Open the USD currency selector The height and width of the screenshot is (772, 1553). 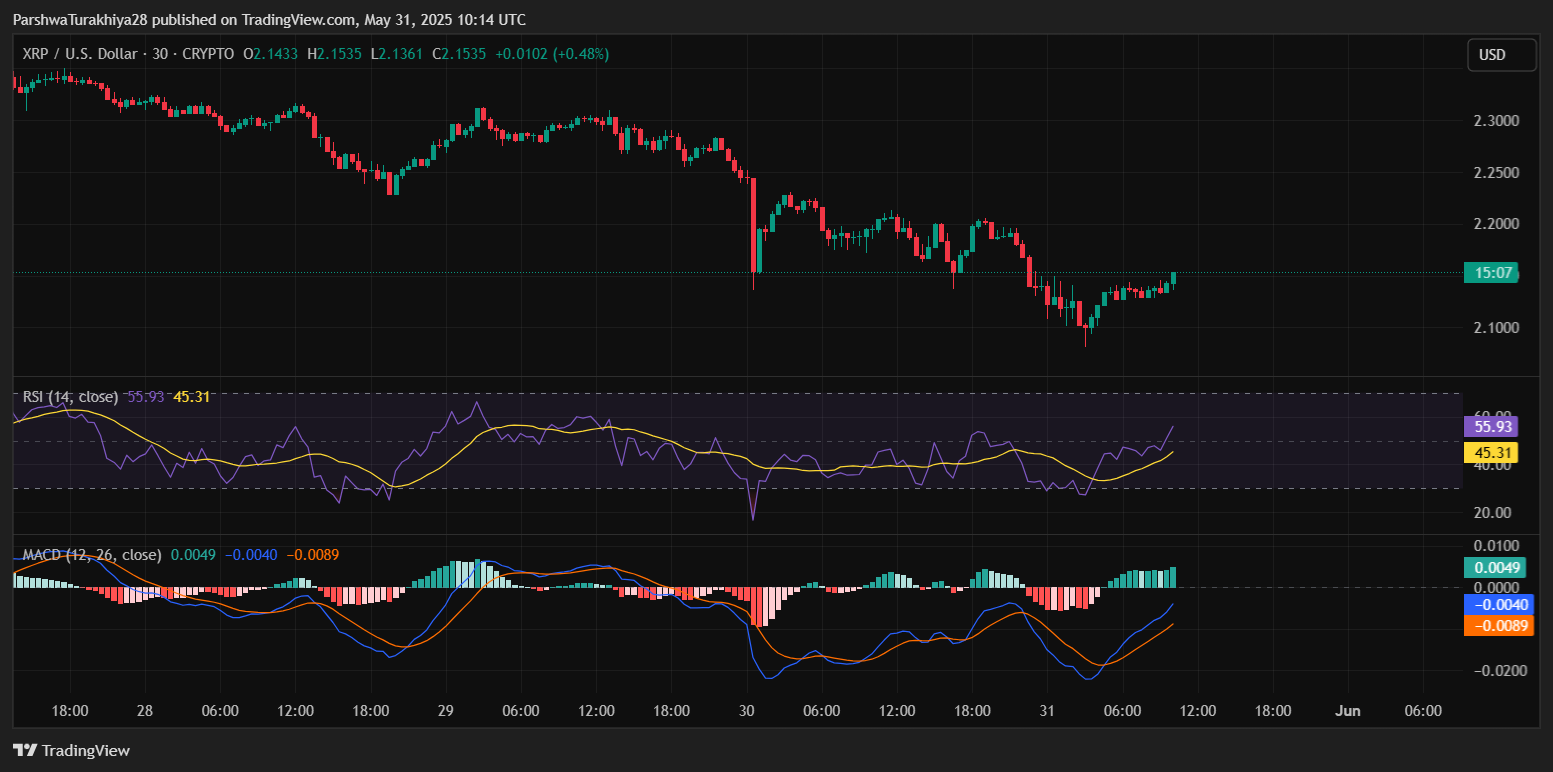pyautogui.click(x=1501, y=55)
